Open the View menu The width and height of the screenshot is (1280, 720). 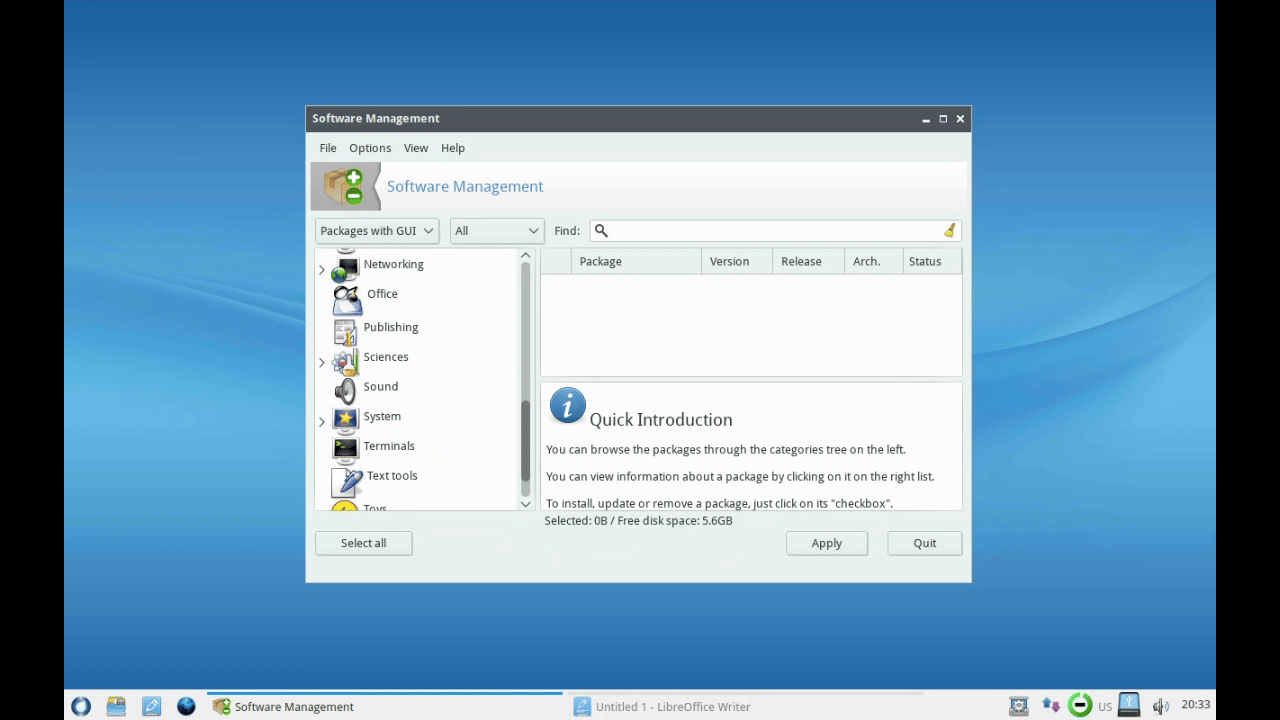coord(415,148)
